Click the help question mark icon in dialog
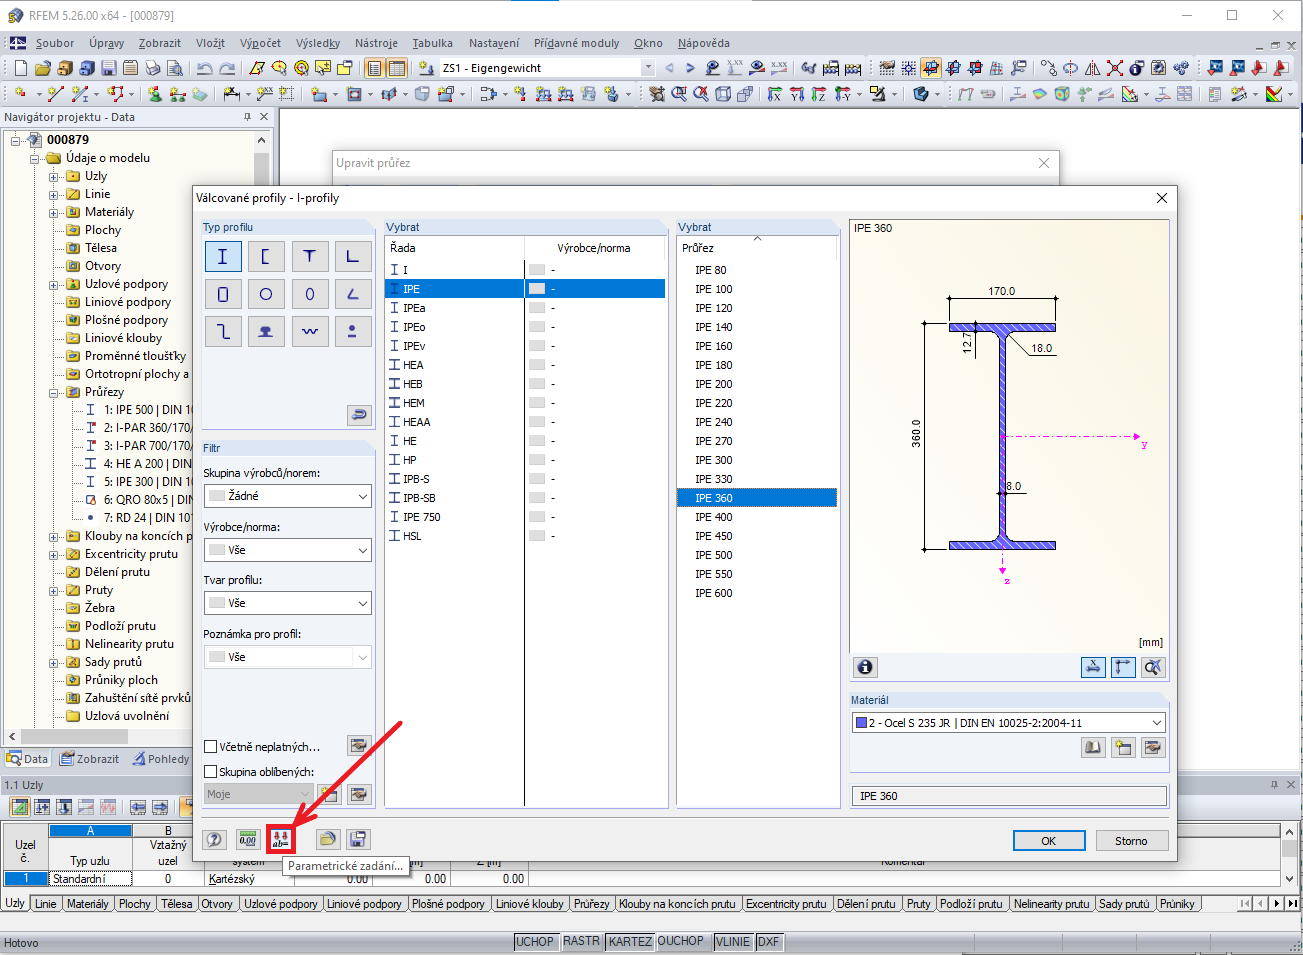 point(214,840)
